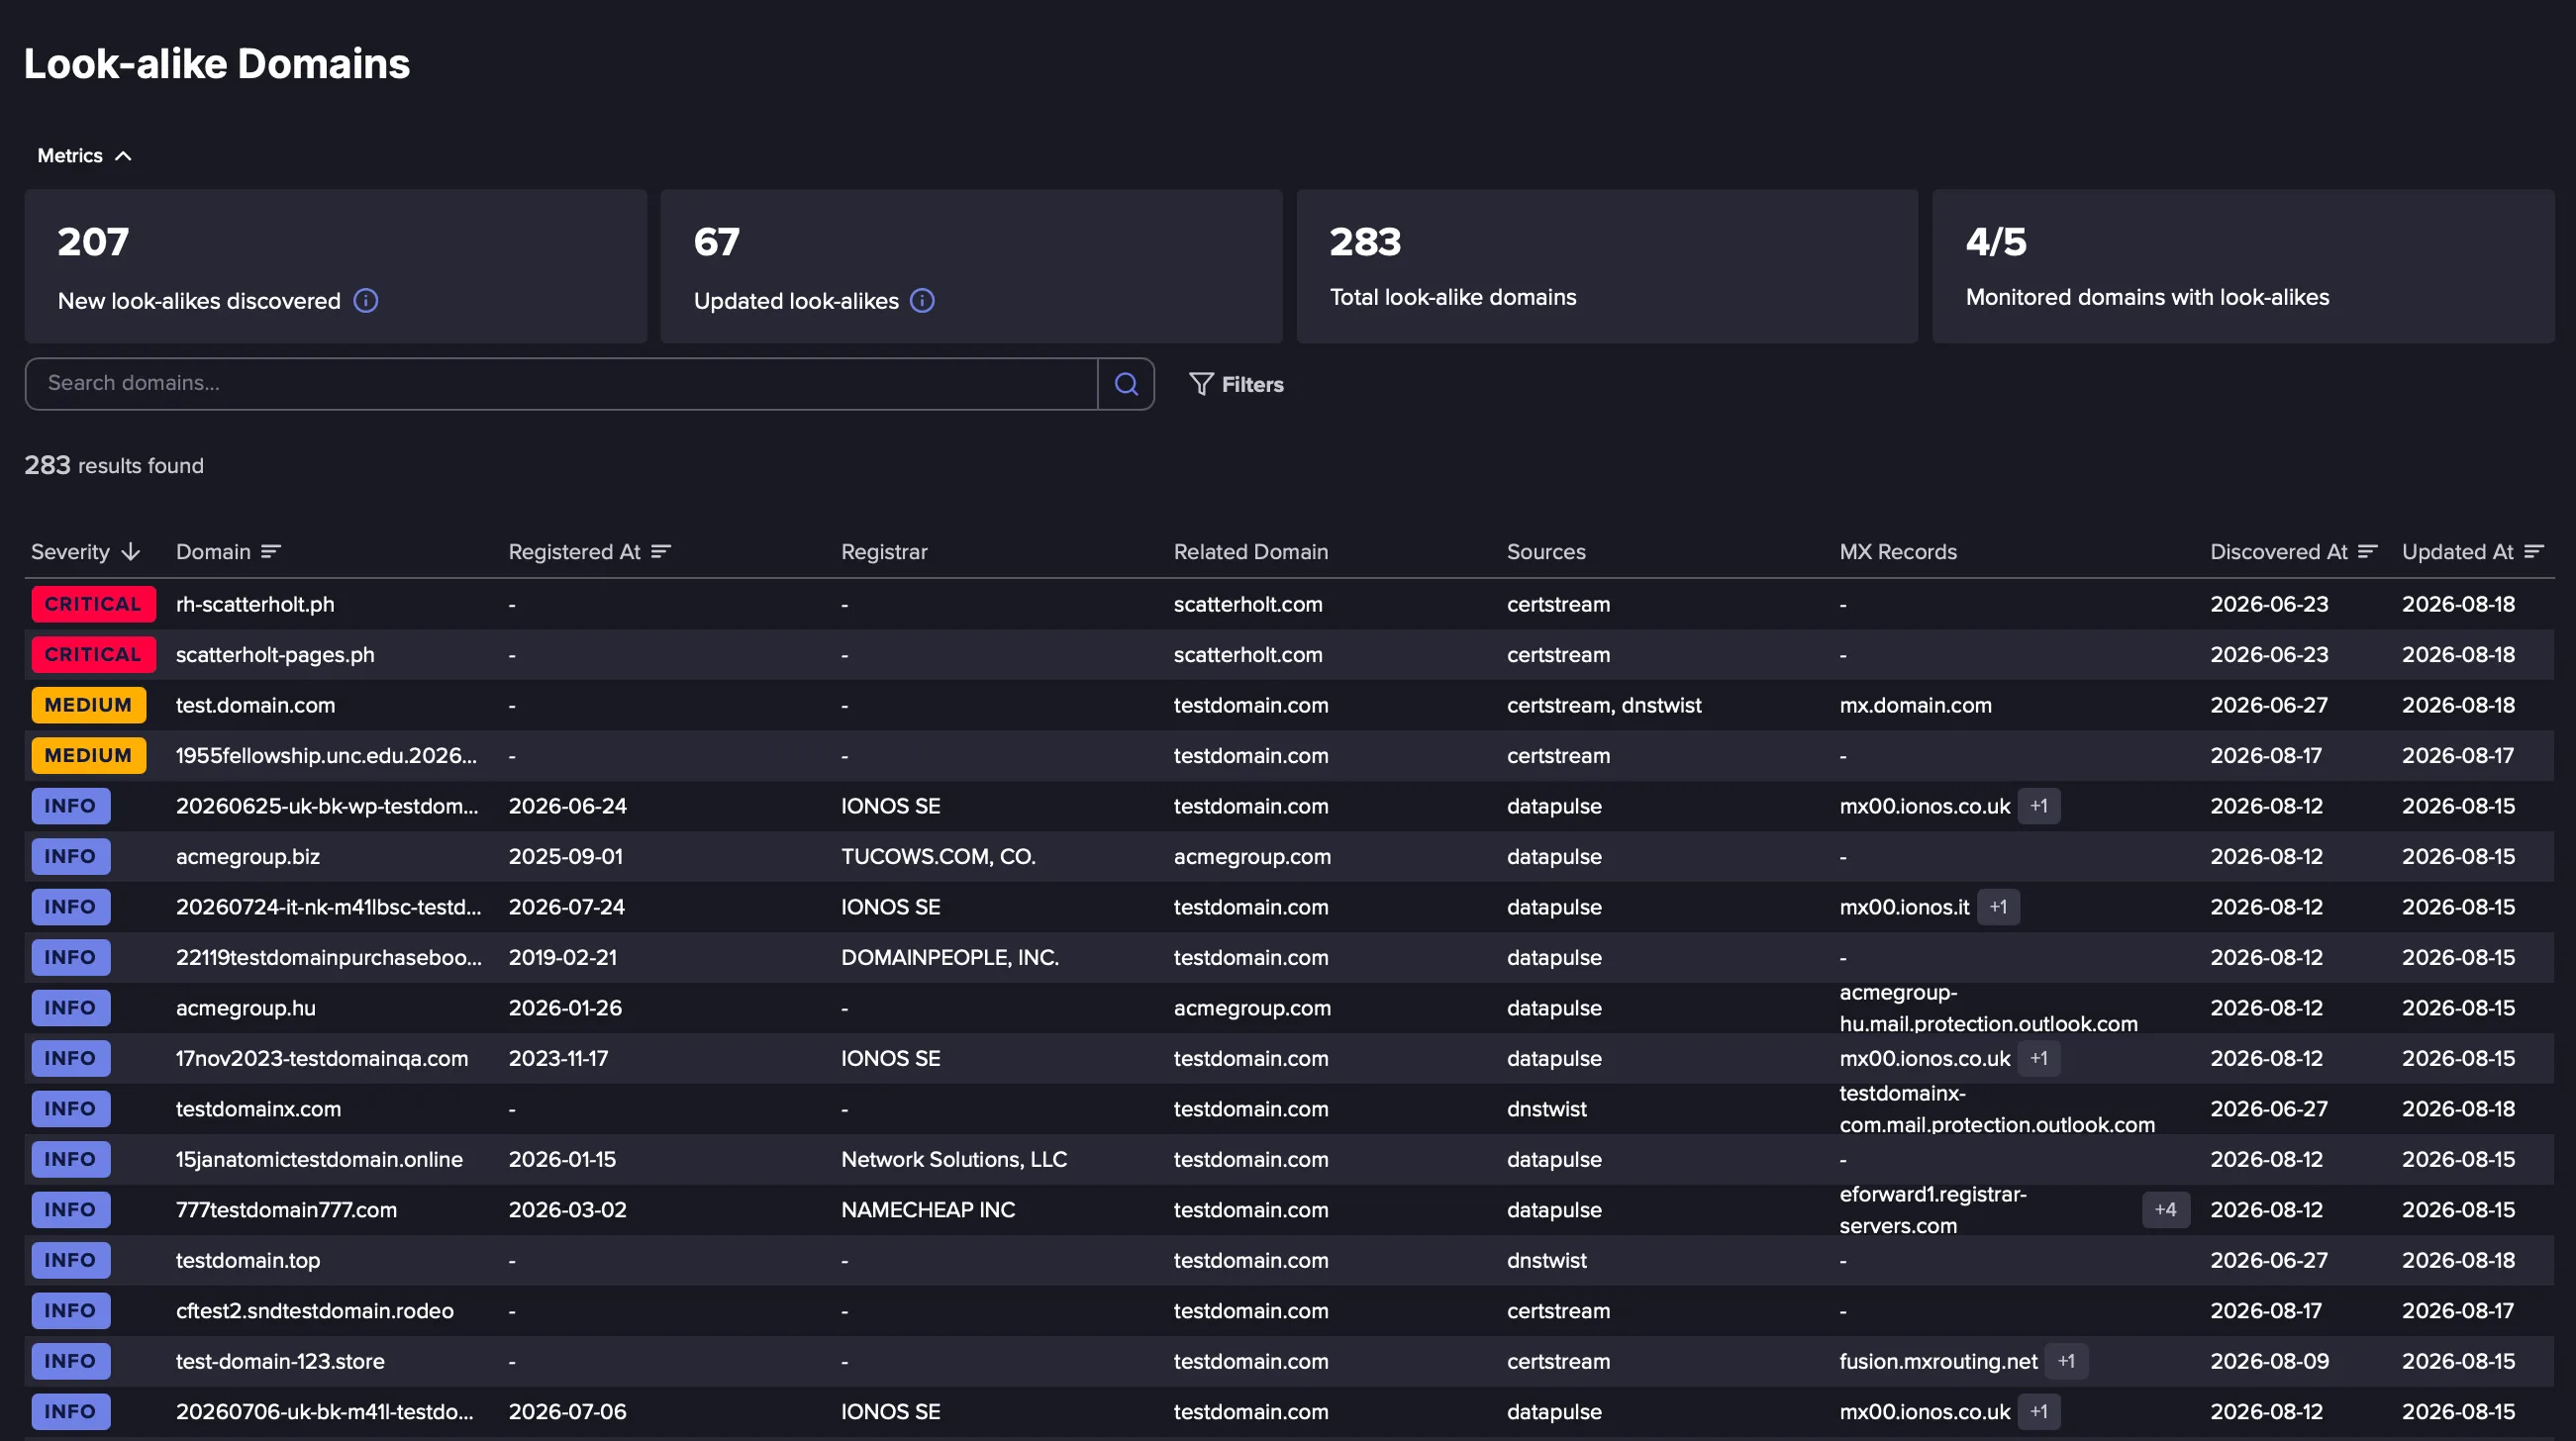Screen dimensions: 2576x1441
Task: Click registrar DOMAINPEOPLE, INC.
Action: click(x=949, y=958)
